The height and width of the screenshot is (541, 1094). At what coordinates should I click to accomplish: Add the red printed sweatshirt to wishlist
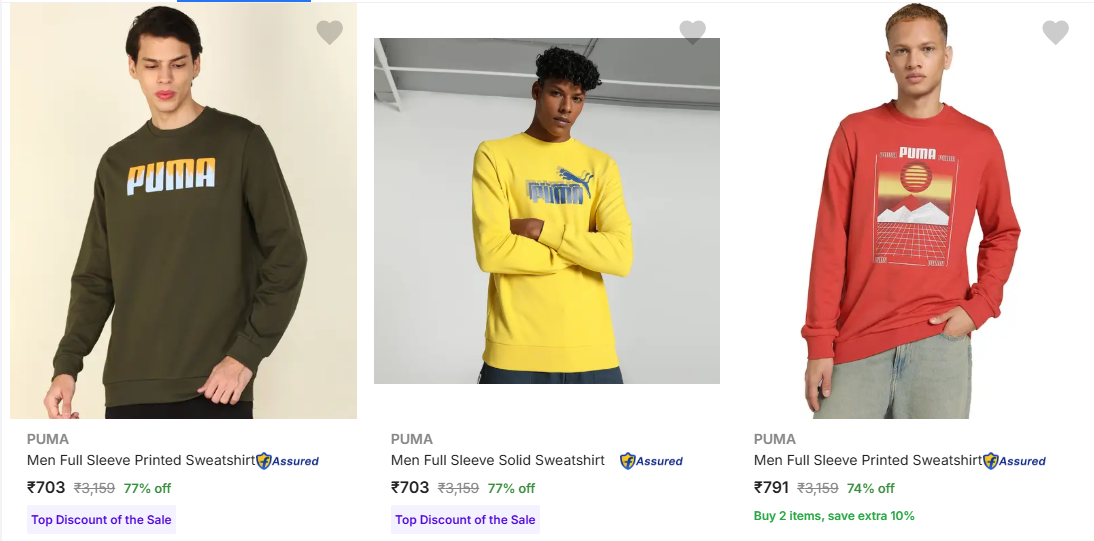click(x=1055, y=33)
